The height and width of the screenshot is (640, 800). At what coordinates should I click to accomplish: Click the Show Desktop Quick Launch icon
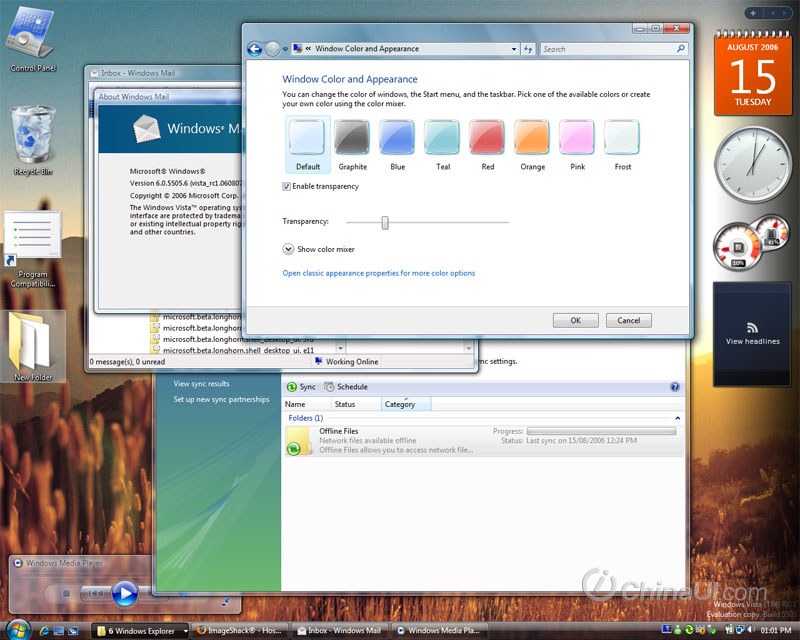(x=59, y=631)
